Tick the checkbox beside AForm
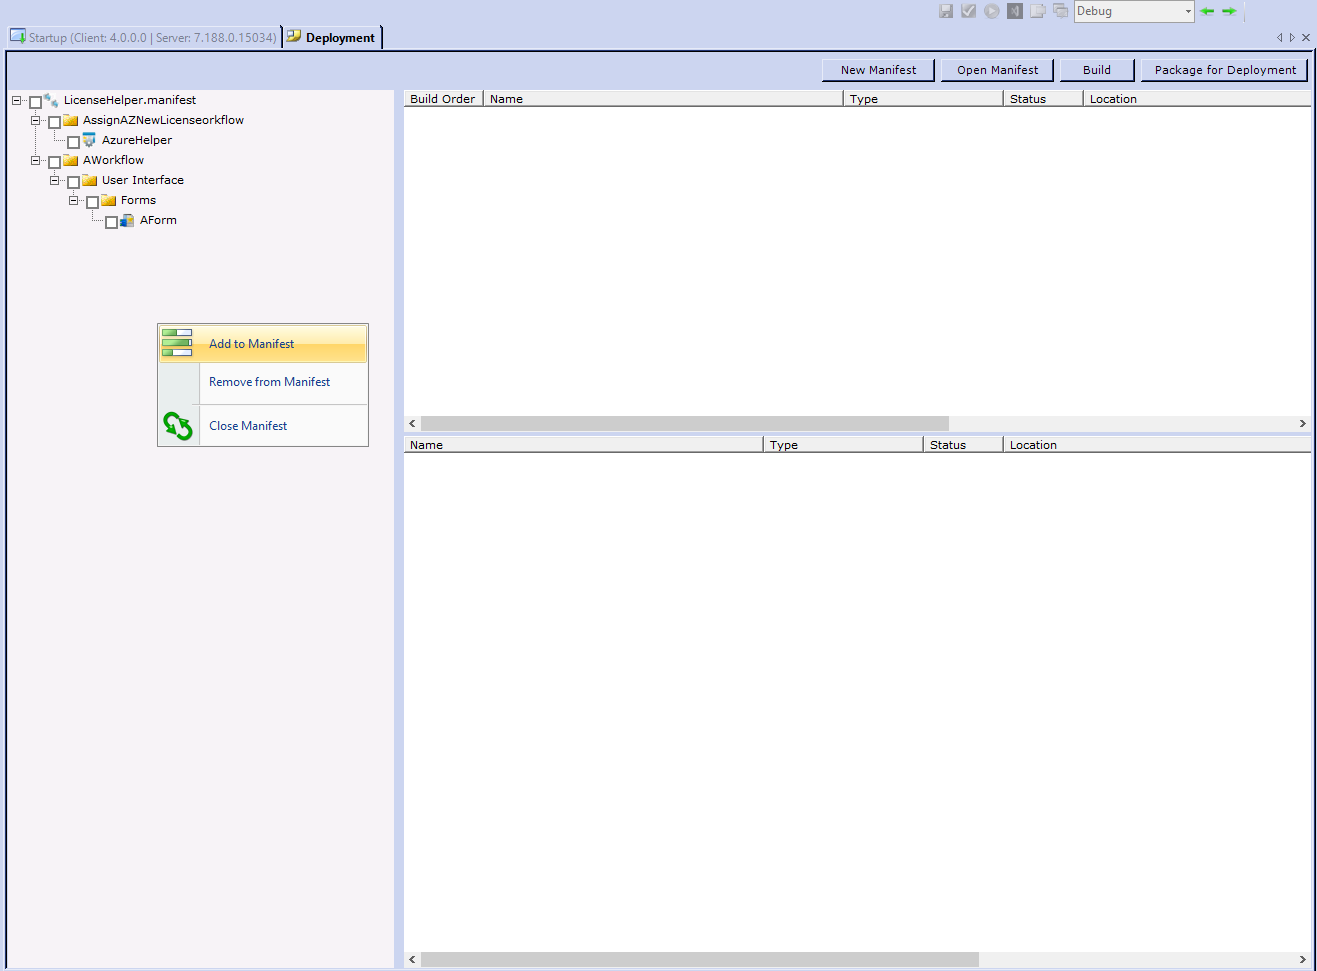The image size is (1317, 971). click(111, 222)
